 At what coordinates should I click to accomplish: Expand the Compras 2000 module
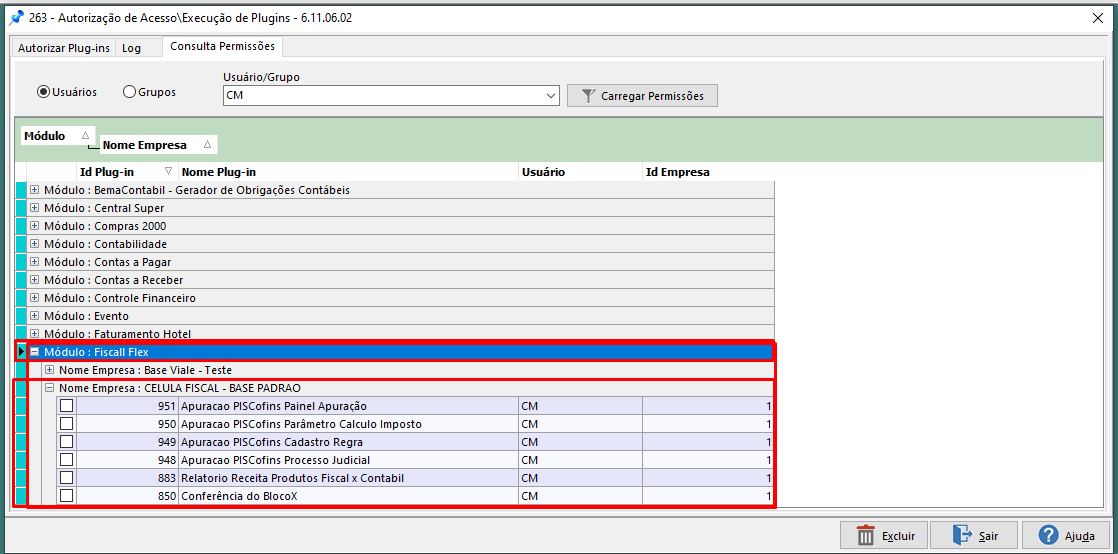34,226
